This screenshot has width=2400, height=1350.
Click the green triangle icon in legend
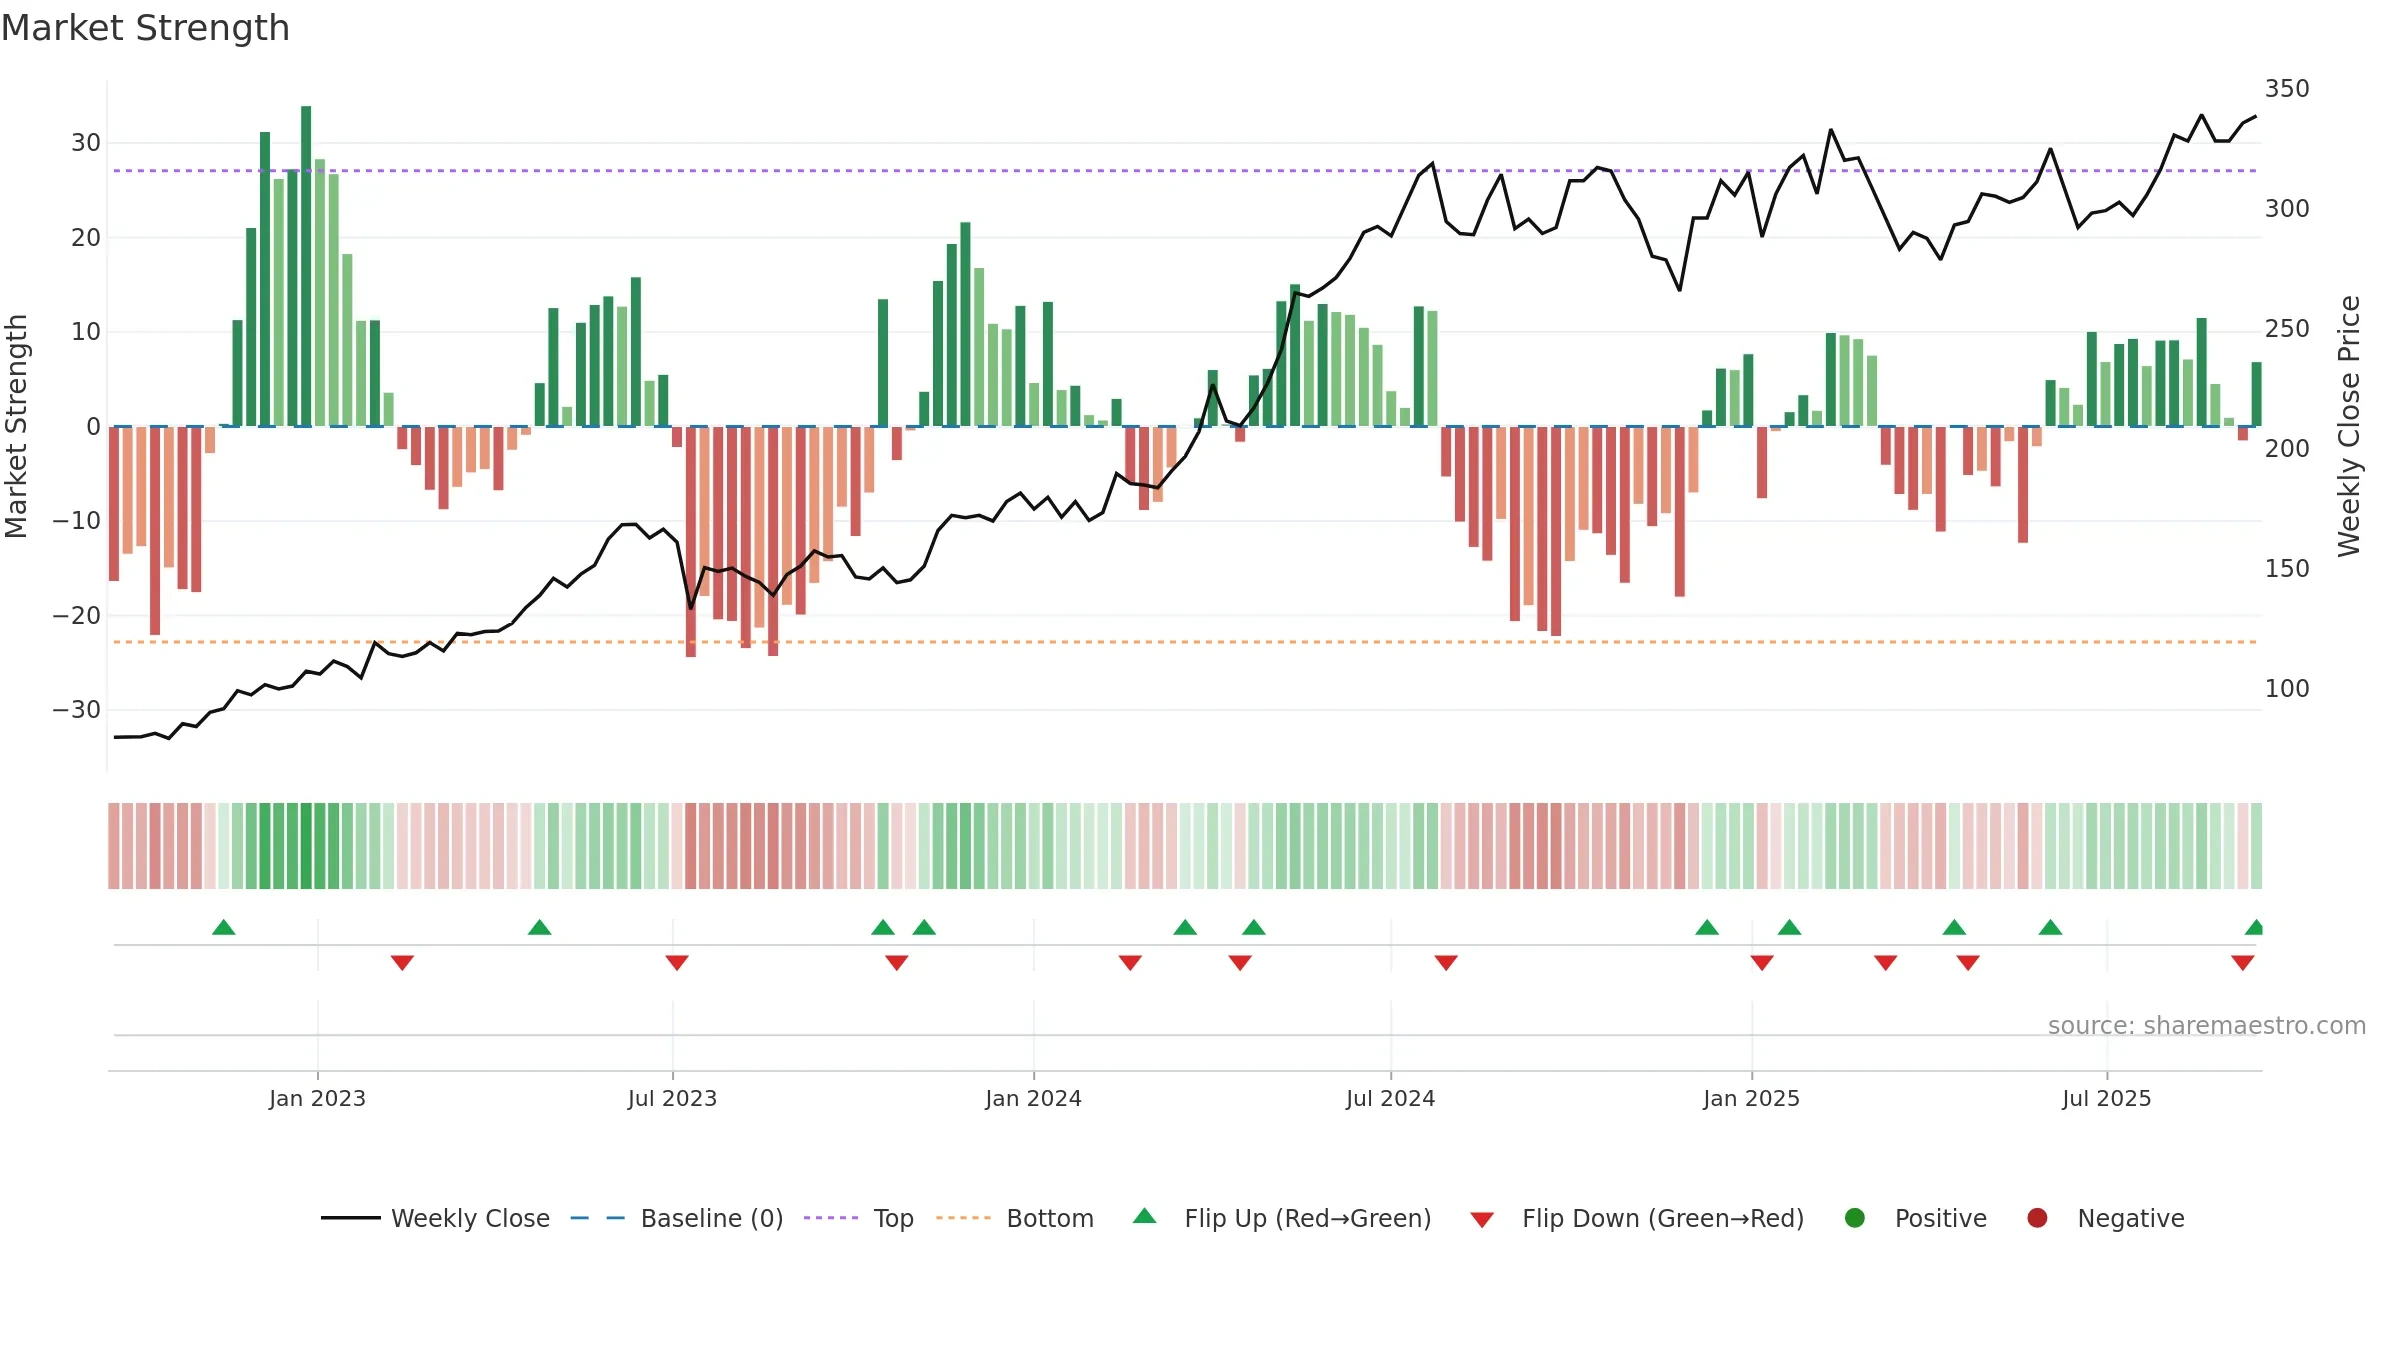pyautogui.click(x=1145, y=1216)
